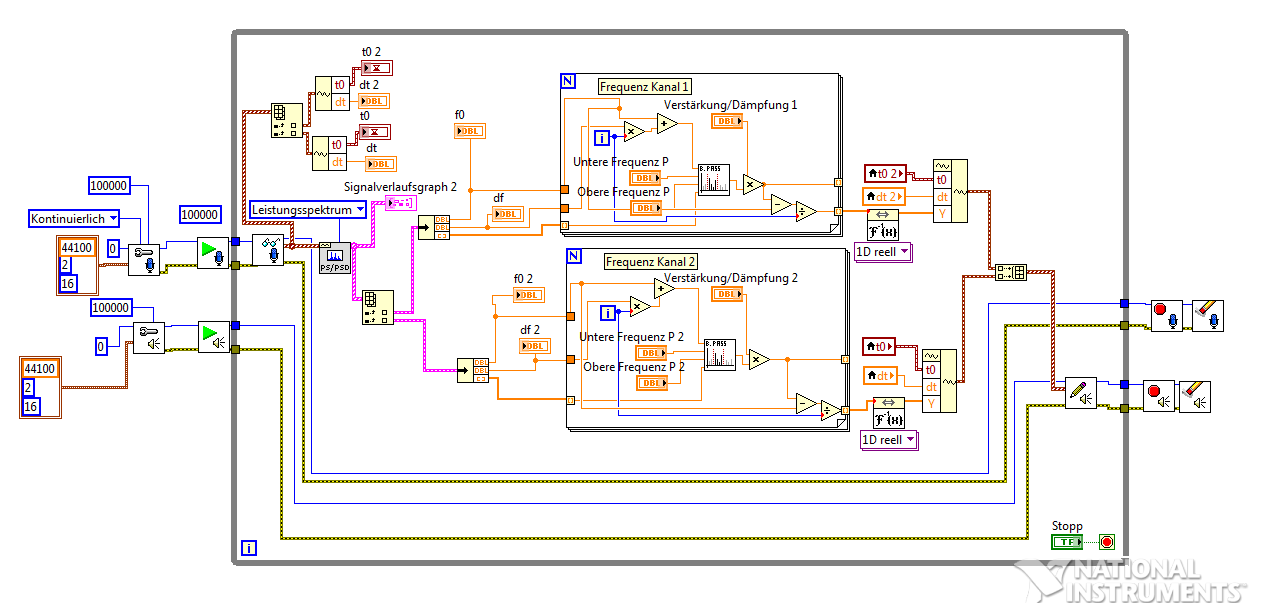Select the f0 DBL indicator terminal
This screenshot has height=603, width=1266.
[x=469, y=131]
